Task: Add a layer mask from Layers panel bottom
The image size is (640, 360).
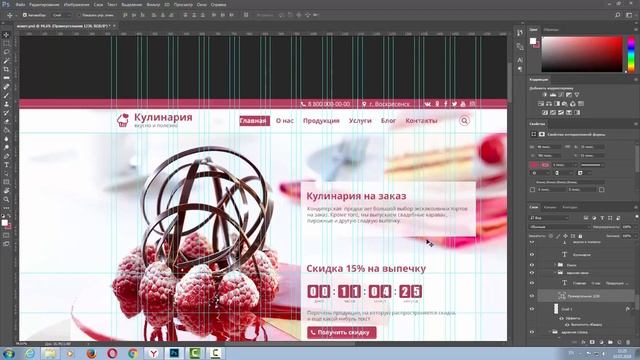Action: point(592,342)
